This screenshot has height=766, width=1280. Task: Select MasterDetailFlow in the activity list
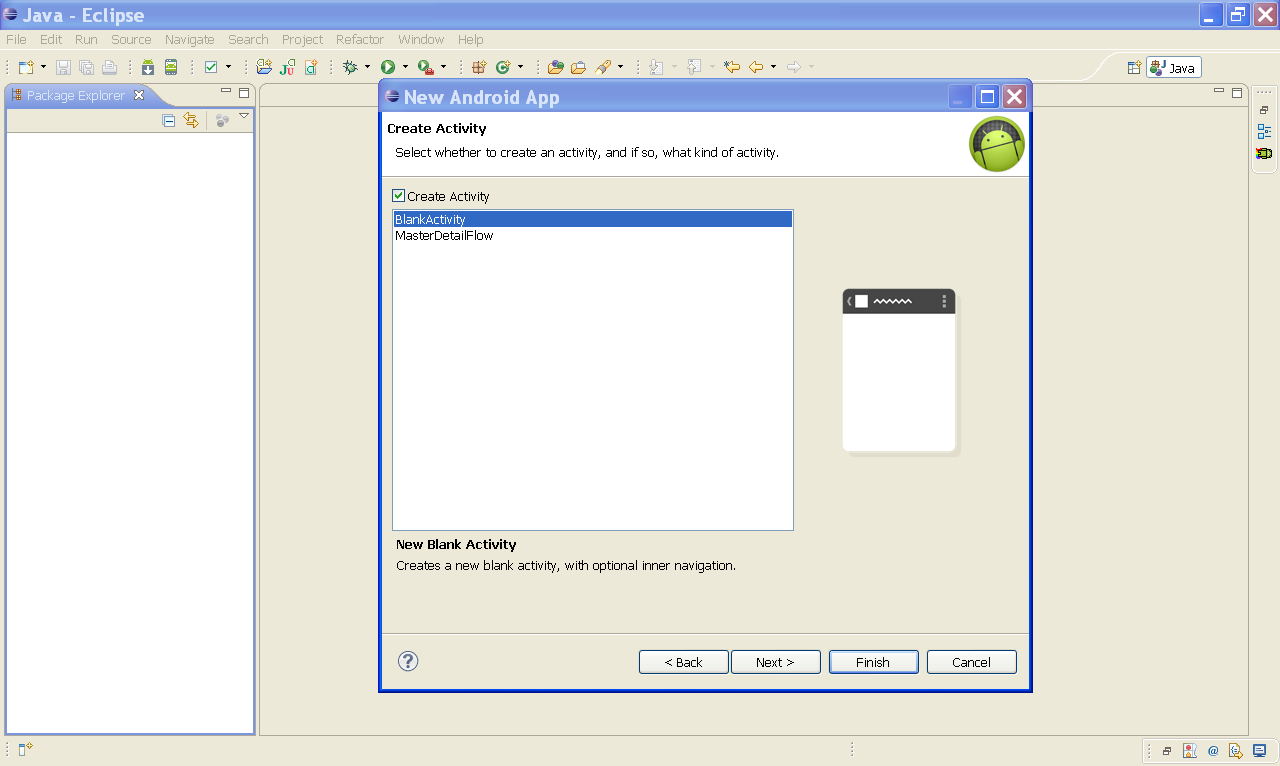(x=444, y=235)
